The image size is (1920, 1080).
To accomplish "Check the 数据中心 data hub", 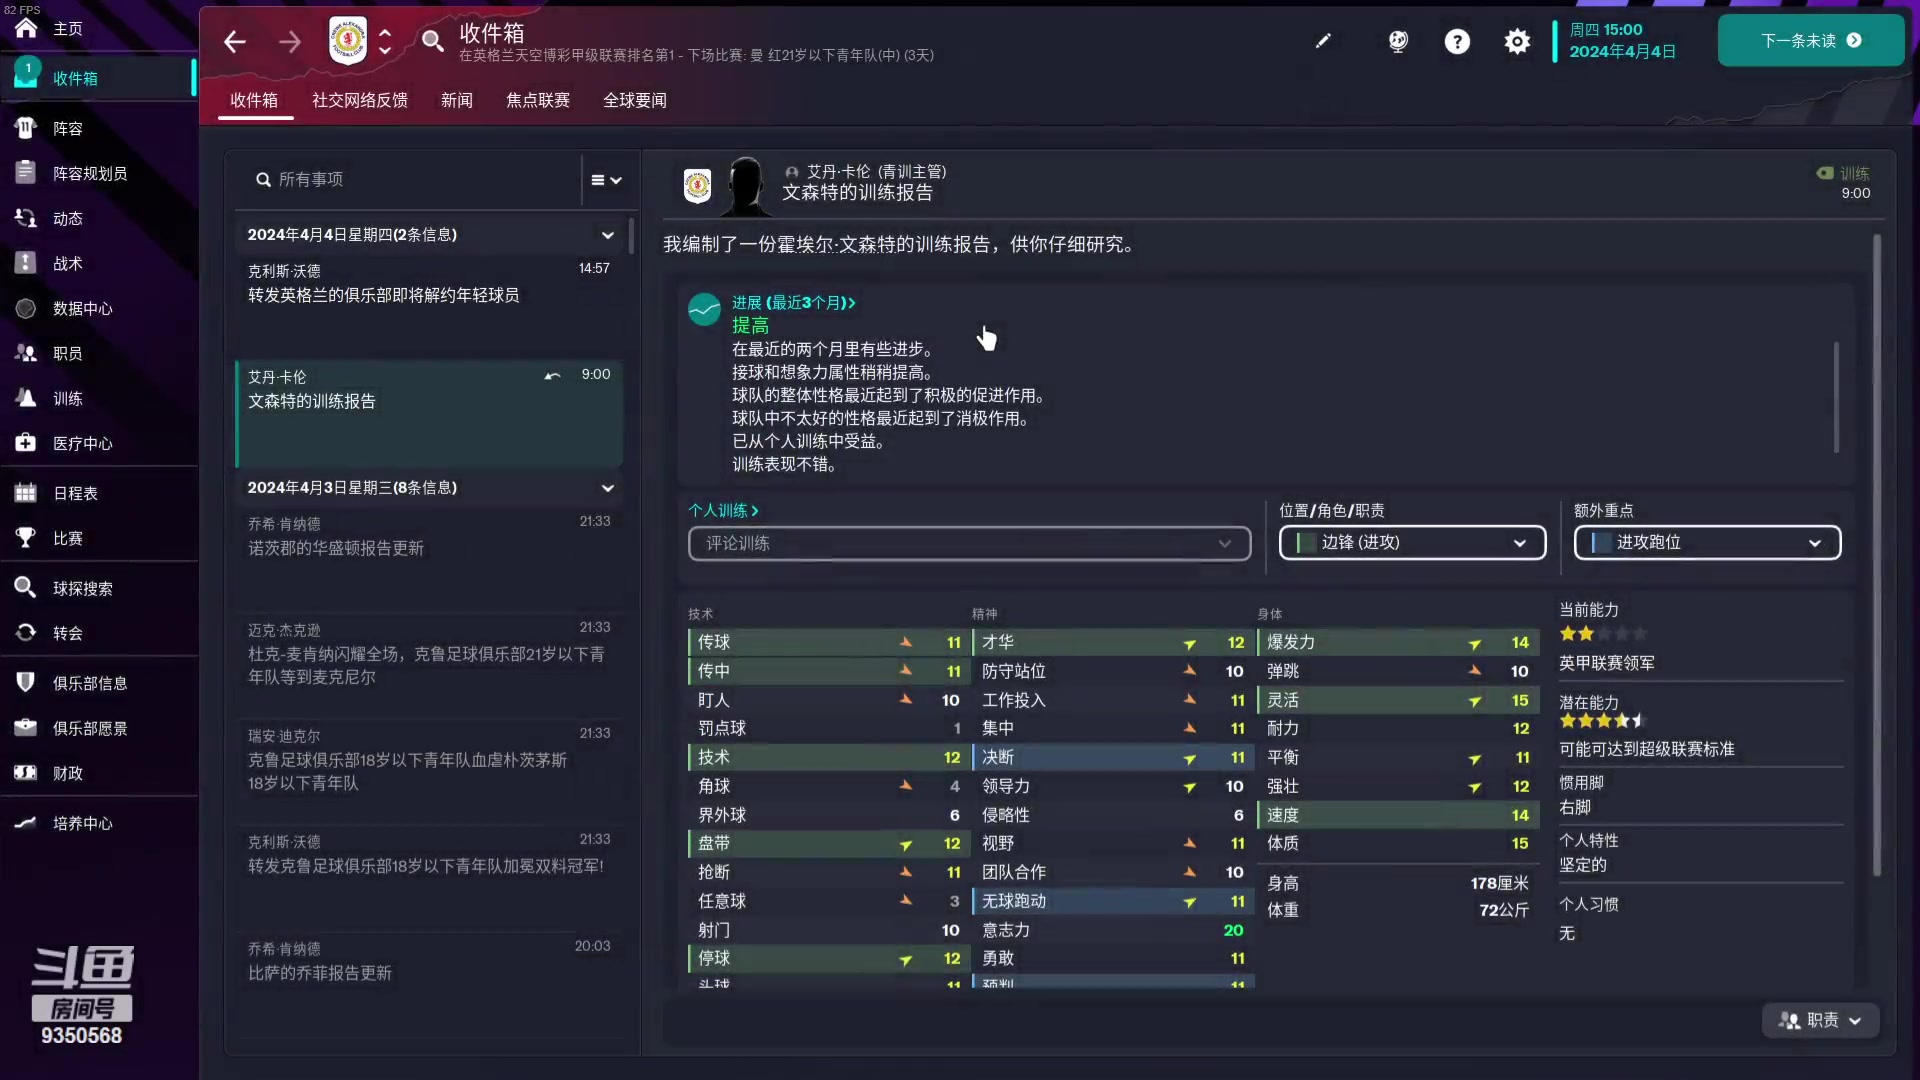I will (83, 308).
